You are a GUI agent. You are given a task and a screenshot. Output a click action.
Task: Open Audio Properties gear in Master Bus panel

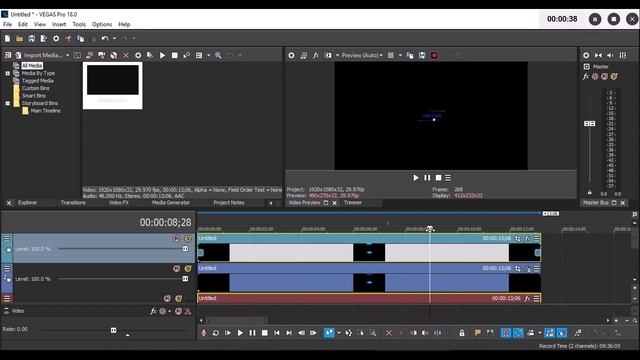(586, 55)
